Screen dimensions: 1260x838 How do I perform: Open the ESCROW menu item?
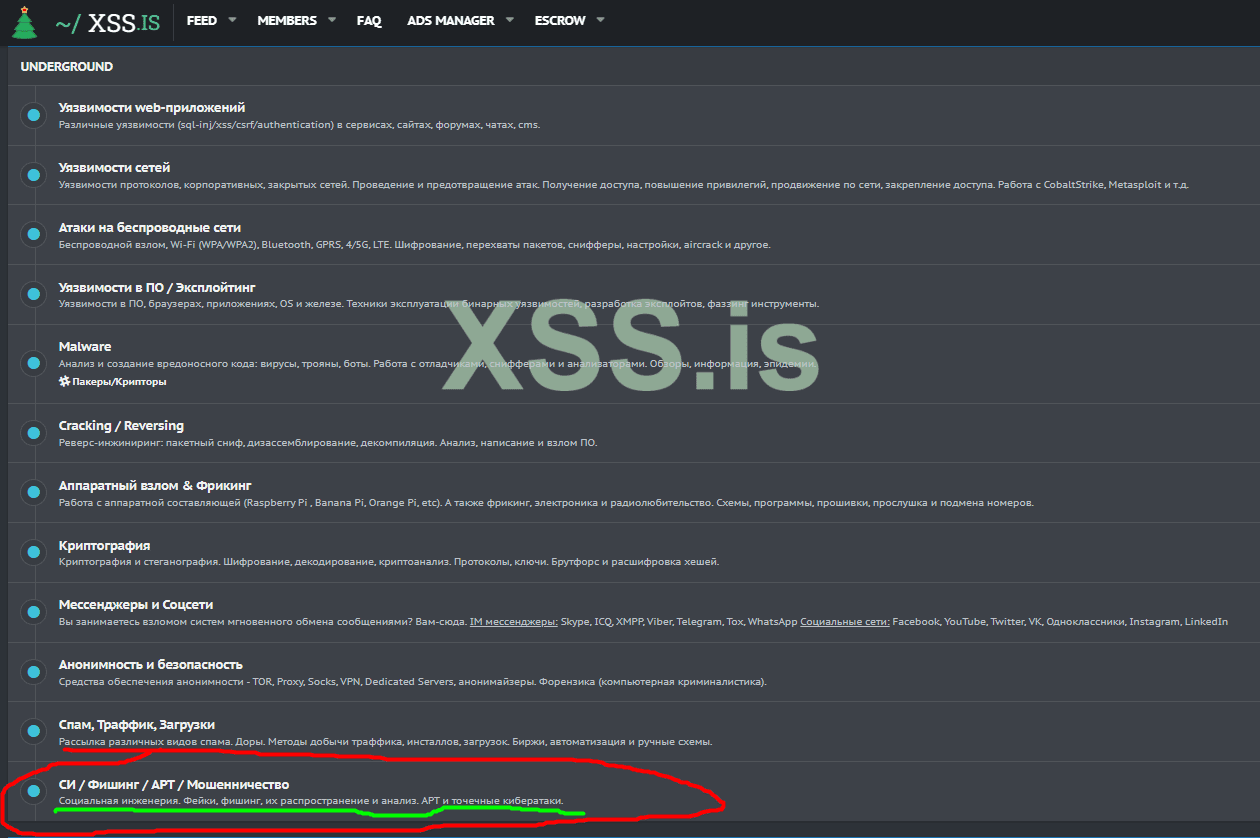pos(560,20)
